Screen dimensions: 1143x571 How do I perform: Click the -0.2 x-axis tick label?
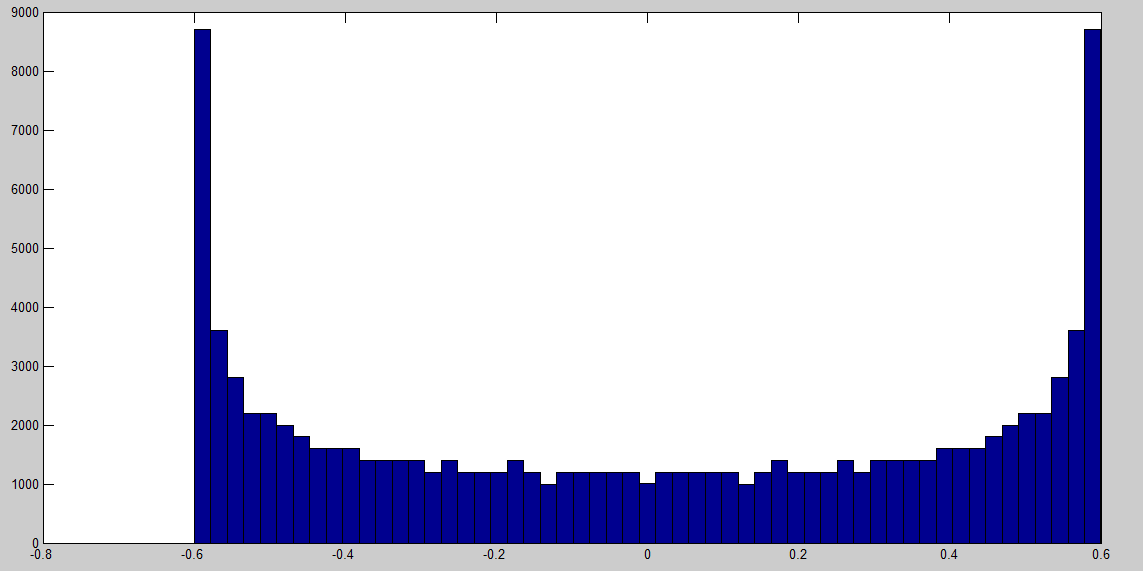494,555
